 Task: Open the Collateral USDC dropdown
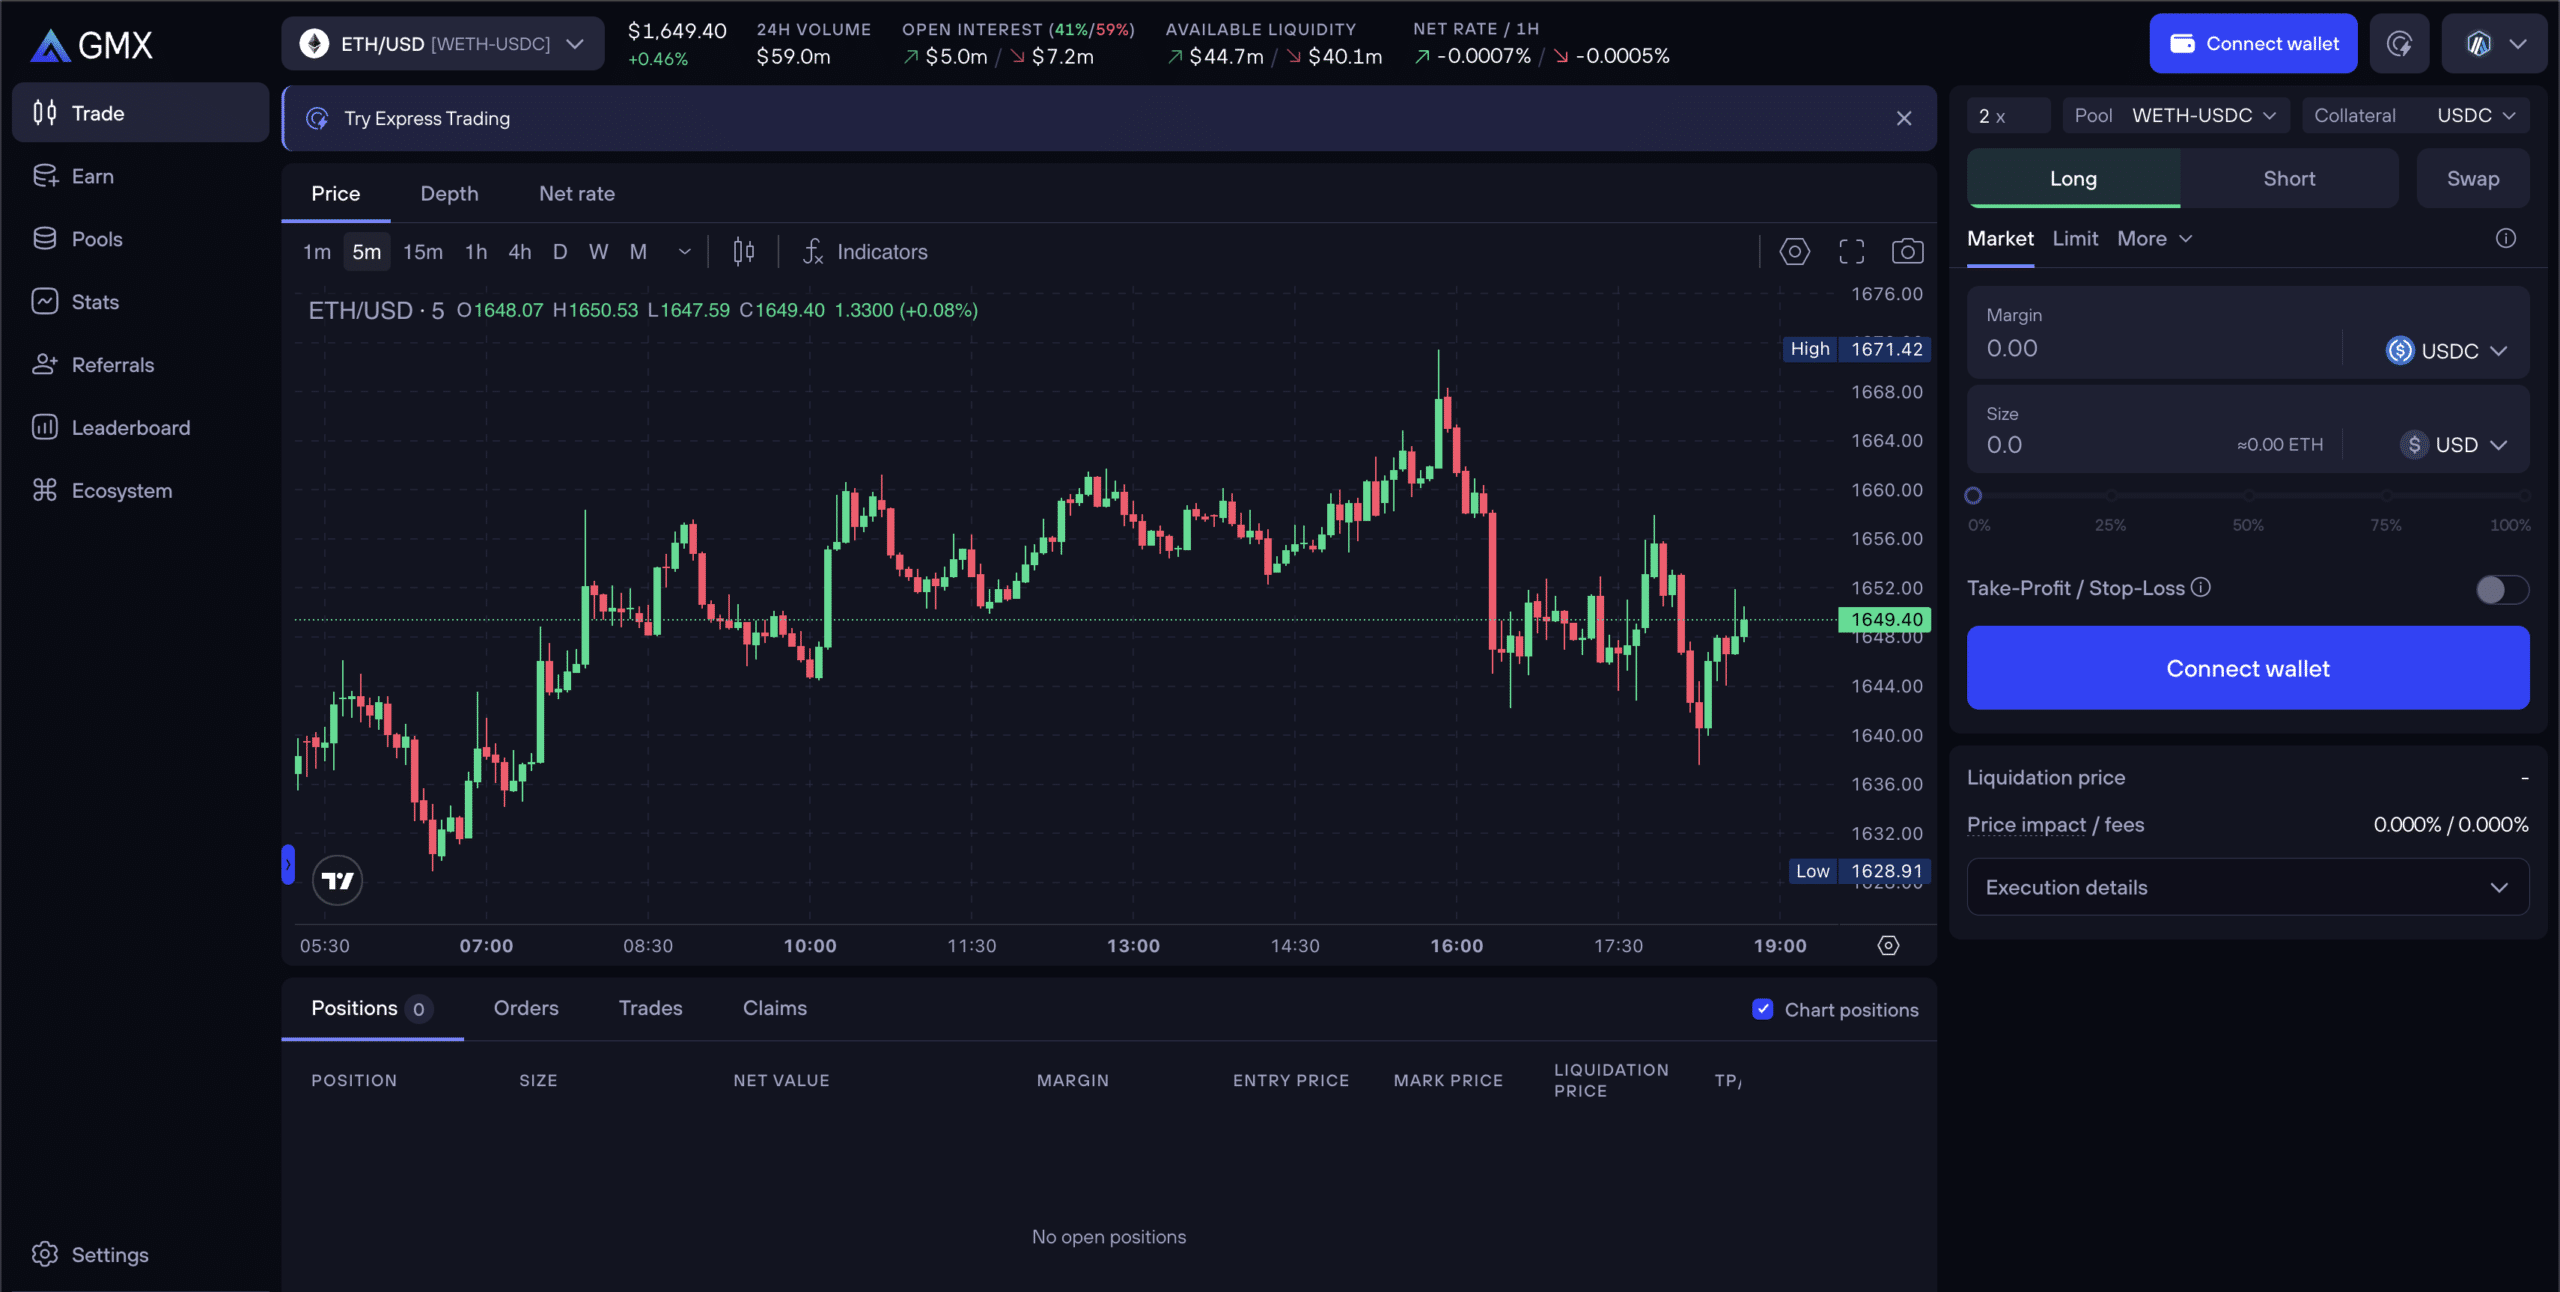point(2415,116)
